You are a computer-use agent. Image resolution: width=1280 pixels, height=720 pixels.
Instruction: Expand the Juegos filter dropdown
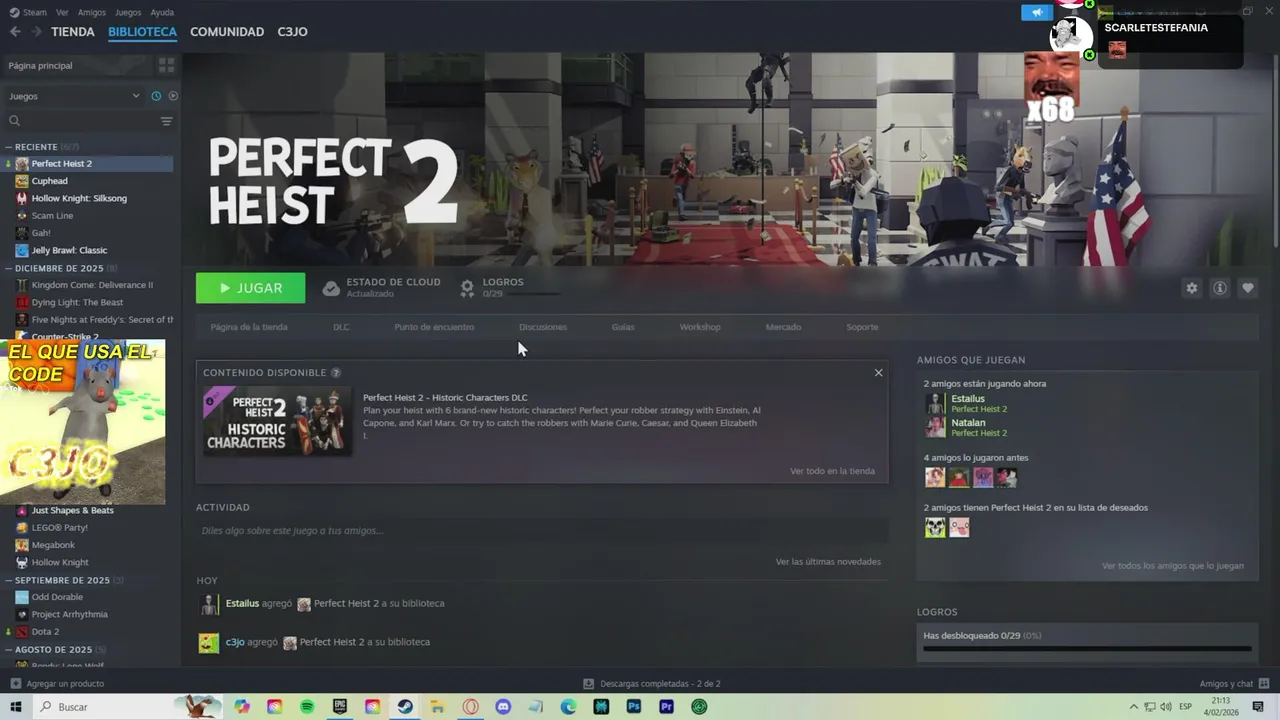click(74, 96)
